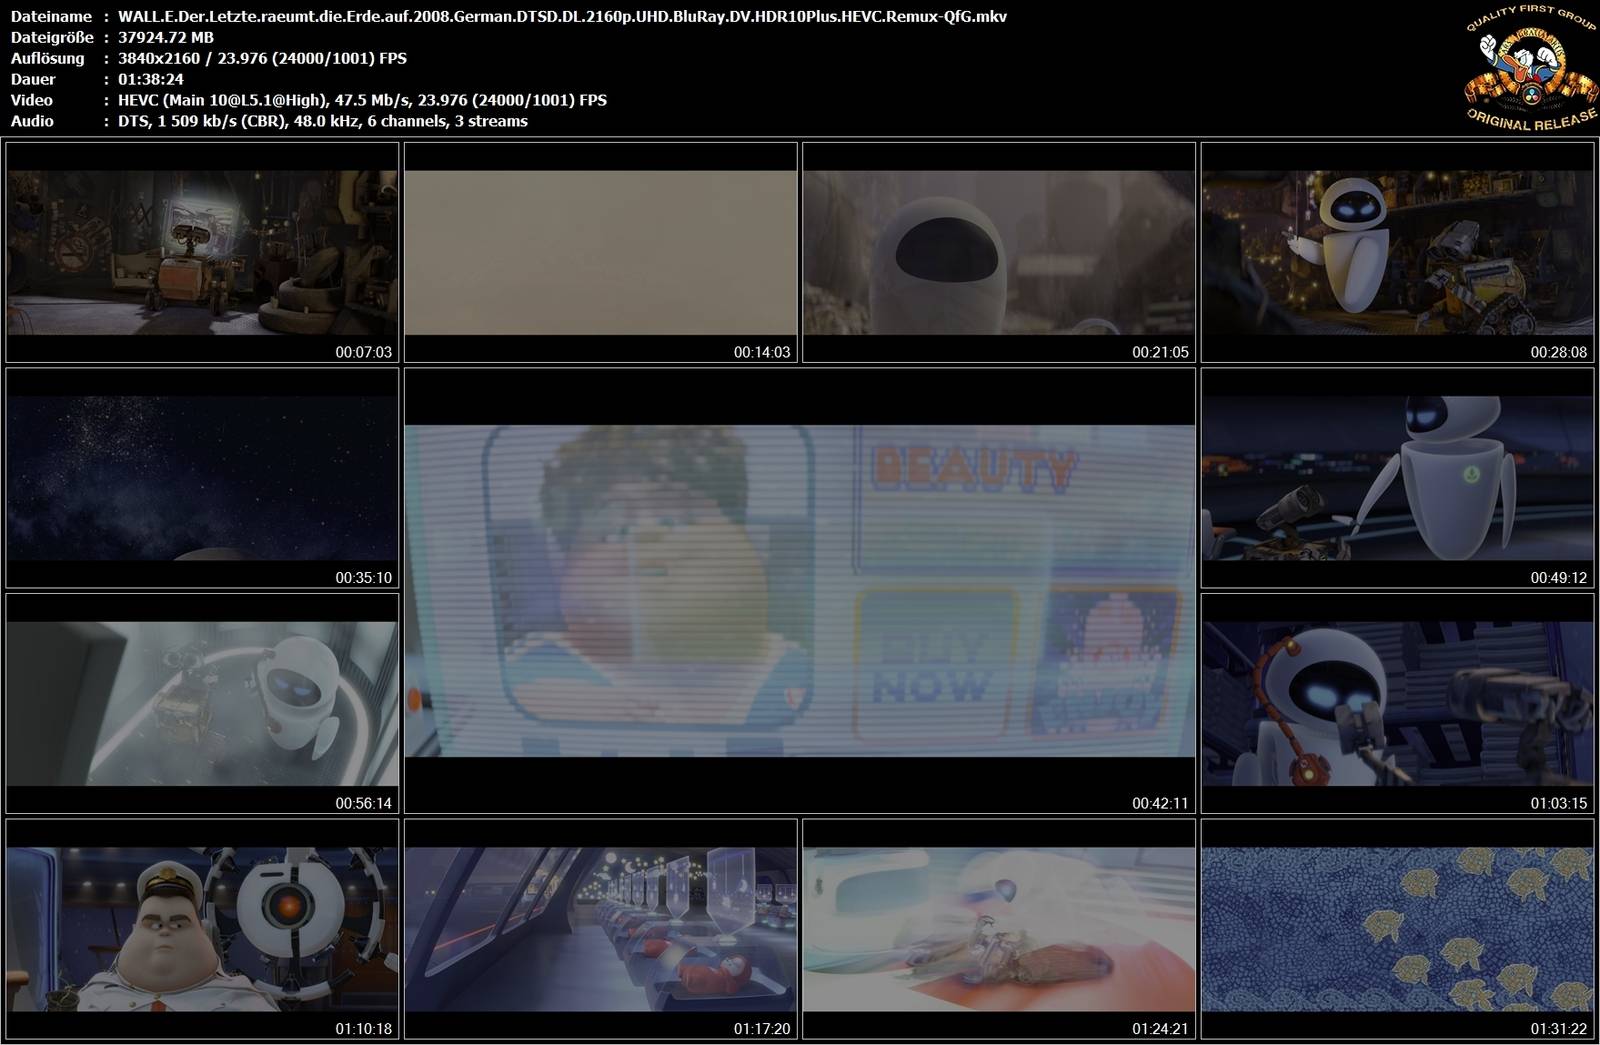1600x1045 pixels.
Task: Select the resolution value 3840x2160 / 23.976 (24000/1001) FPS
Action: 262,58
